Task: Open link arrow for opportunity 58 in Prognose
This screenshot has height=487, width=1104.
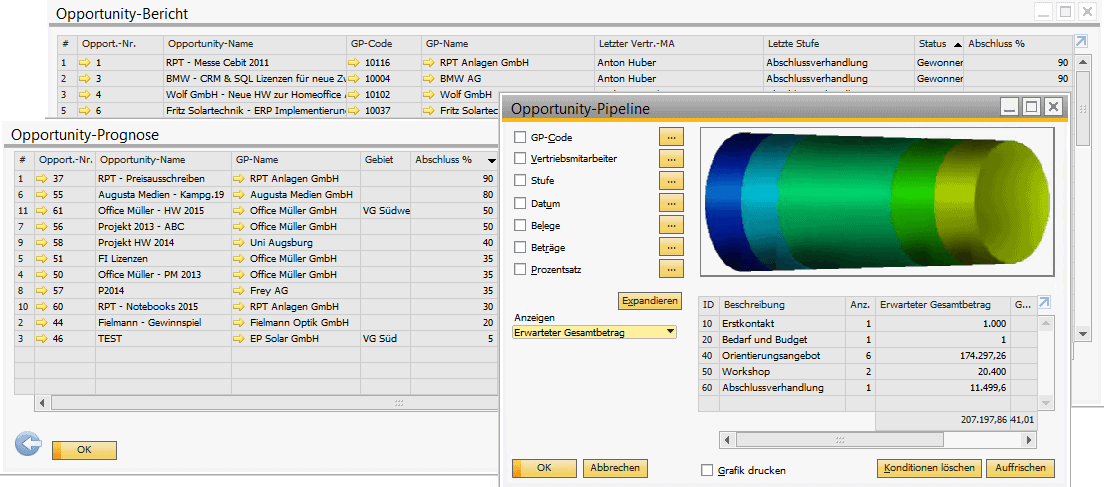Action: [43, 242]
